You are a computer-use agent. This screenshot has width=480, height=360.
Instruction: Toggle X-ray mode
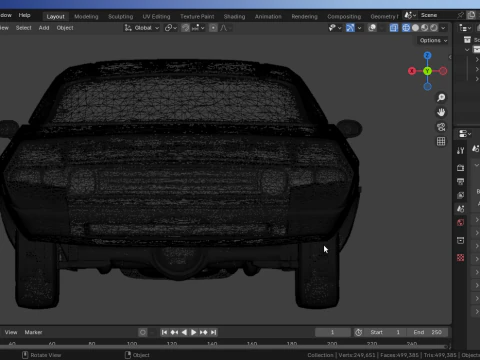pyautogui.click(x=394, y=28)
